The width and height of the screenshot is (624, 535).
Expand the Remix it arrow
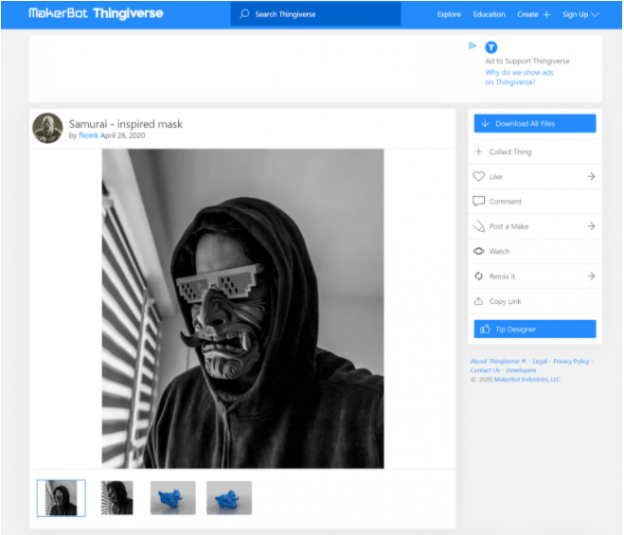pos(591,276)
